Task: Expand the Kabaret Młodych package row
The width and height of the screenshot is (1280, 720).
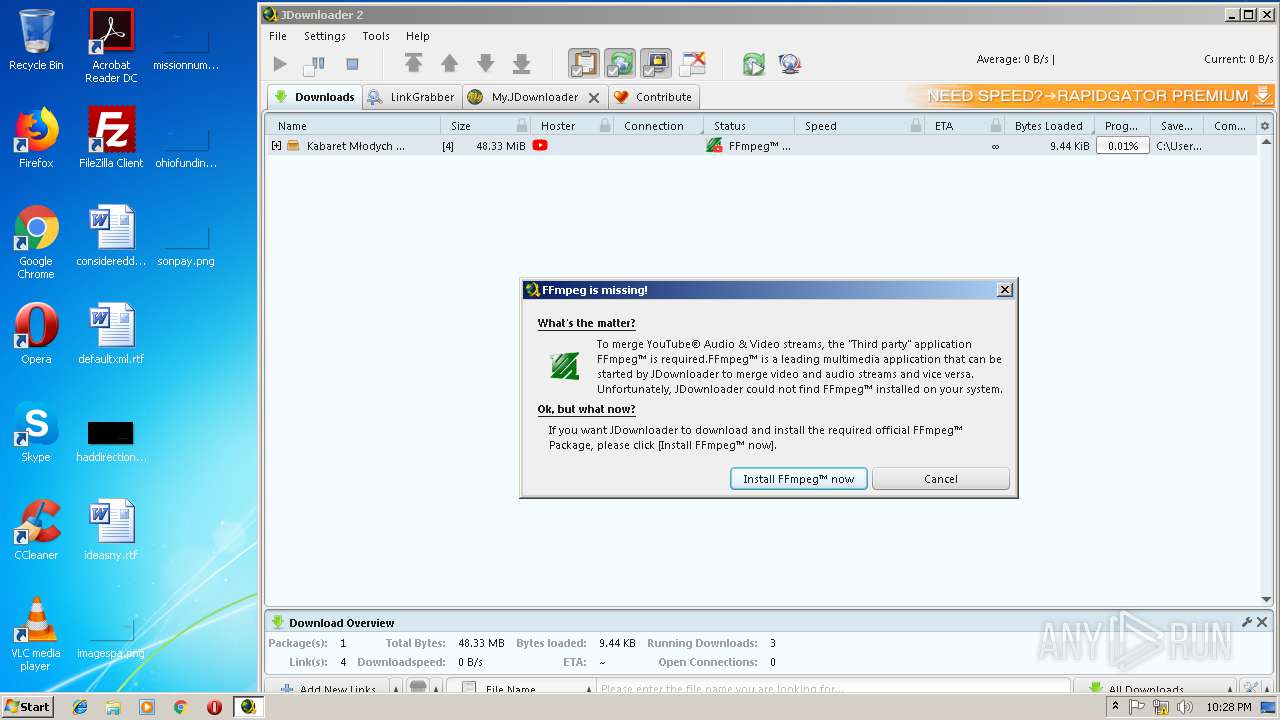Action: point(277,146)
